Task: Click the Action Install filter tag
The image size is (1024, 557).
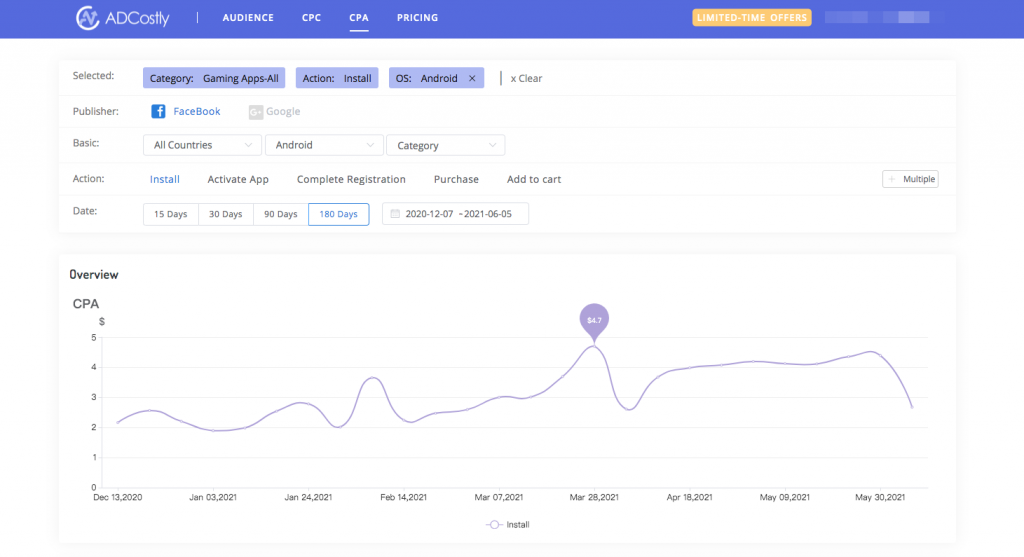Action: click(337, 78)
